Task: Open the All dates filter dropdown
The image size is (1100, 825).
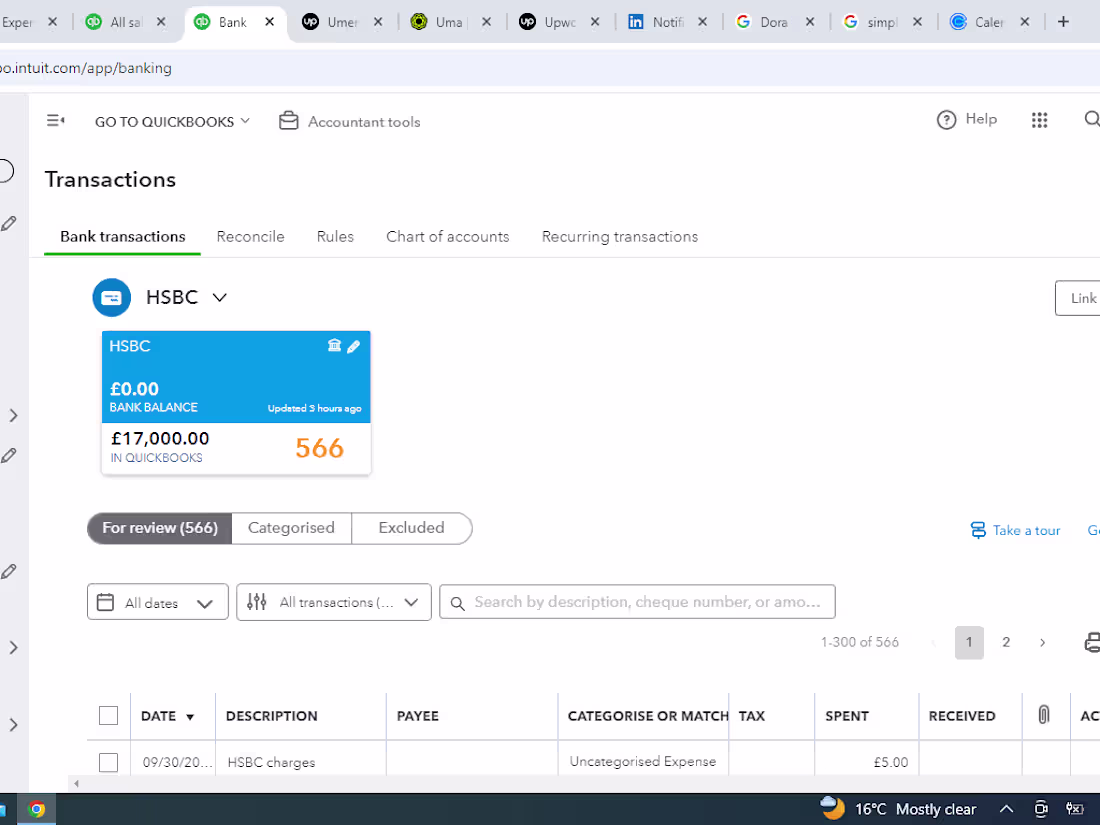Action: pos(157,602)
